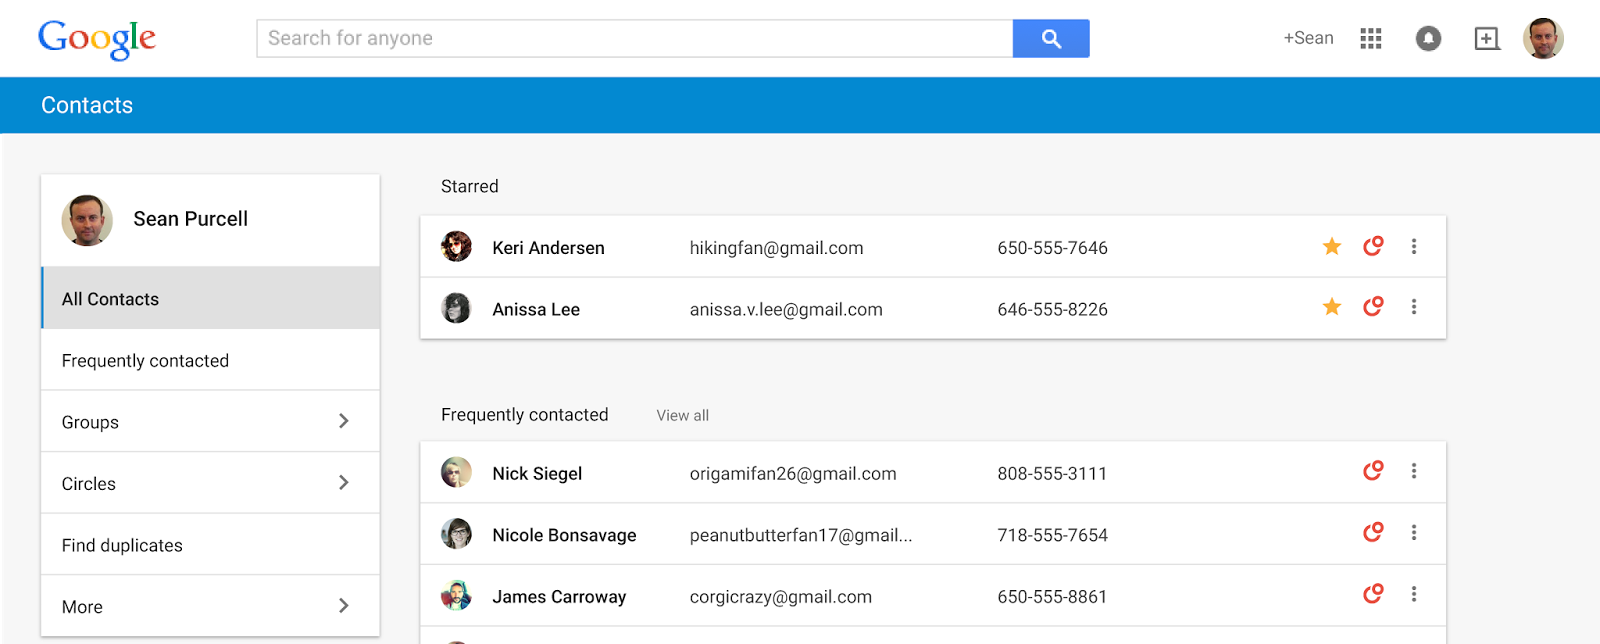Expand the Groups section
The height and width of the screenshot is (644, 1600).
tap(343, 422)
